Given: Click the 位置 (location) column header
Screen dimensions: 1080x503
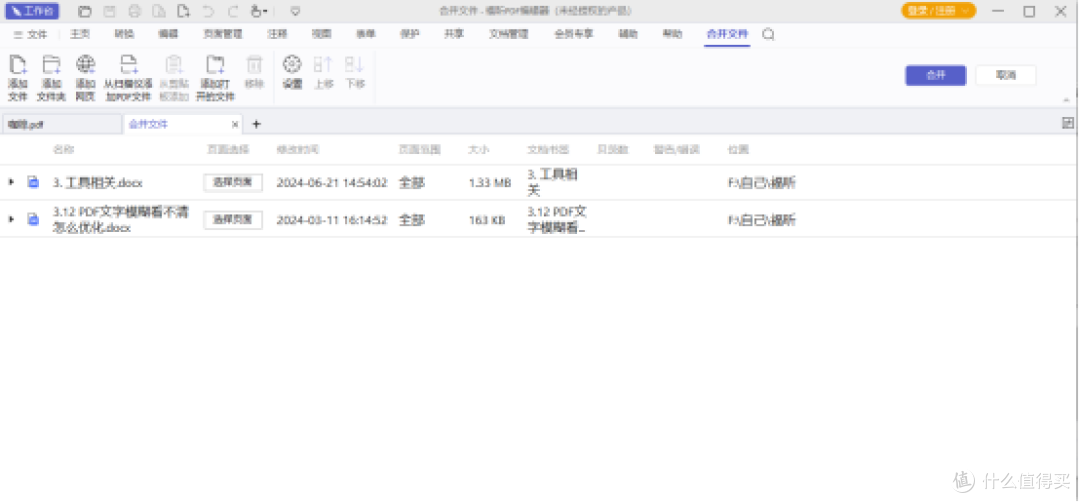Looking at the screenshot, I should point(738,149).
